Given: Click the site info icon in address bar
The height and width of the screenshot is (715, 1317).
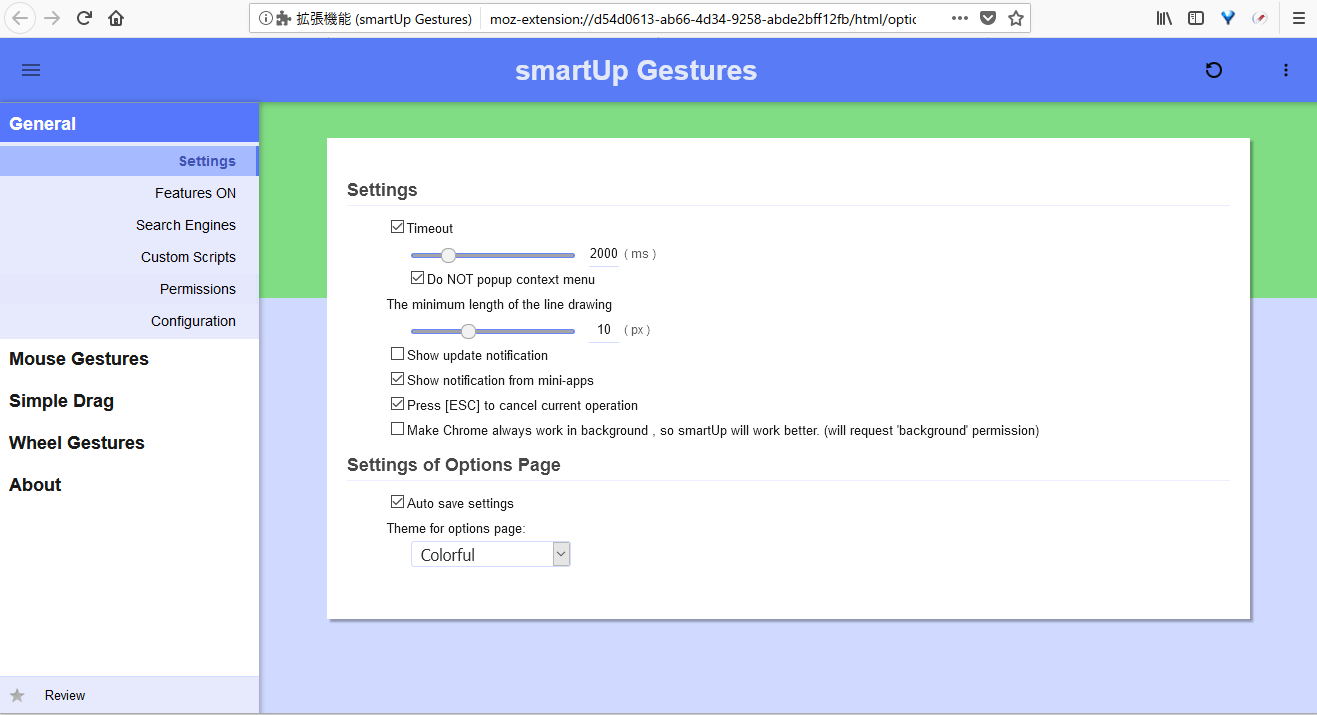Looking at the screenshot, I should click(265, 18).
